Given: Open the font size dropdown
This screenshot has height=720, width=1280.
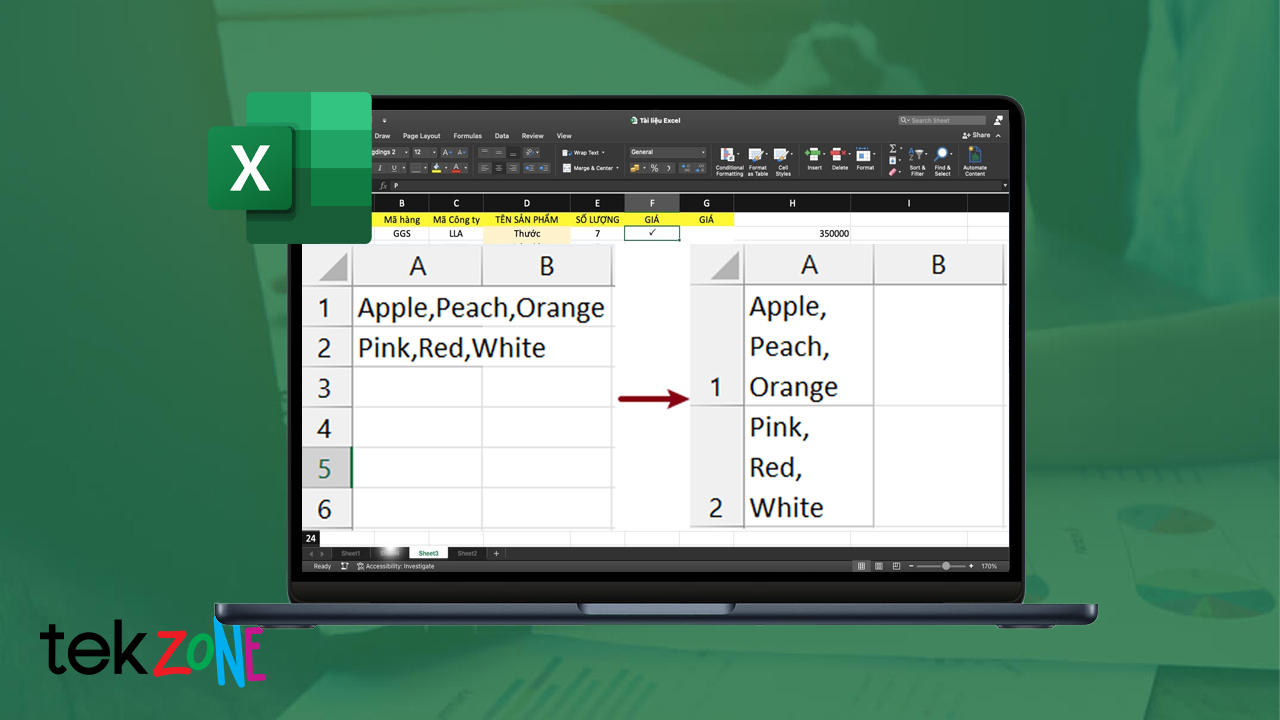Looking at the screenshot, I should [x=434, y=152].
